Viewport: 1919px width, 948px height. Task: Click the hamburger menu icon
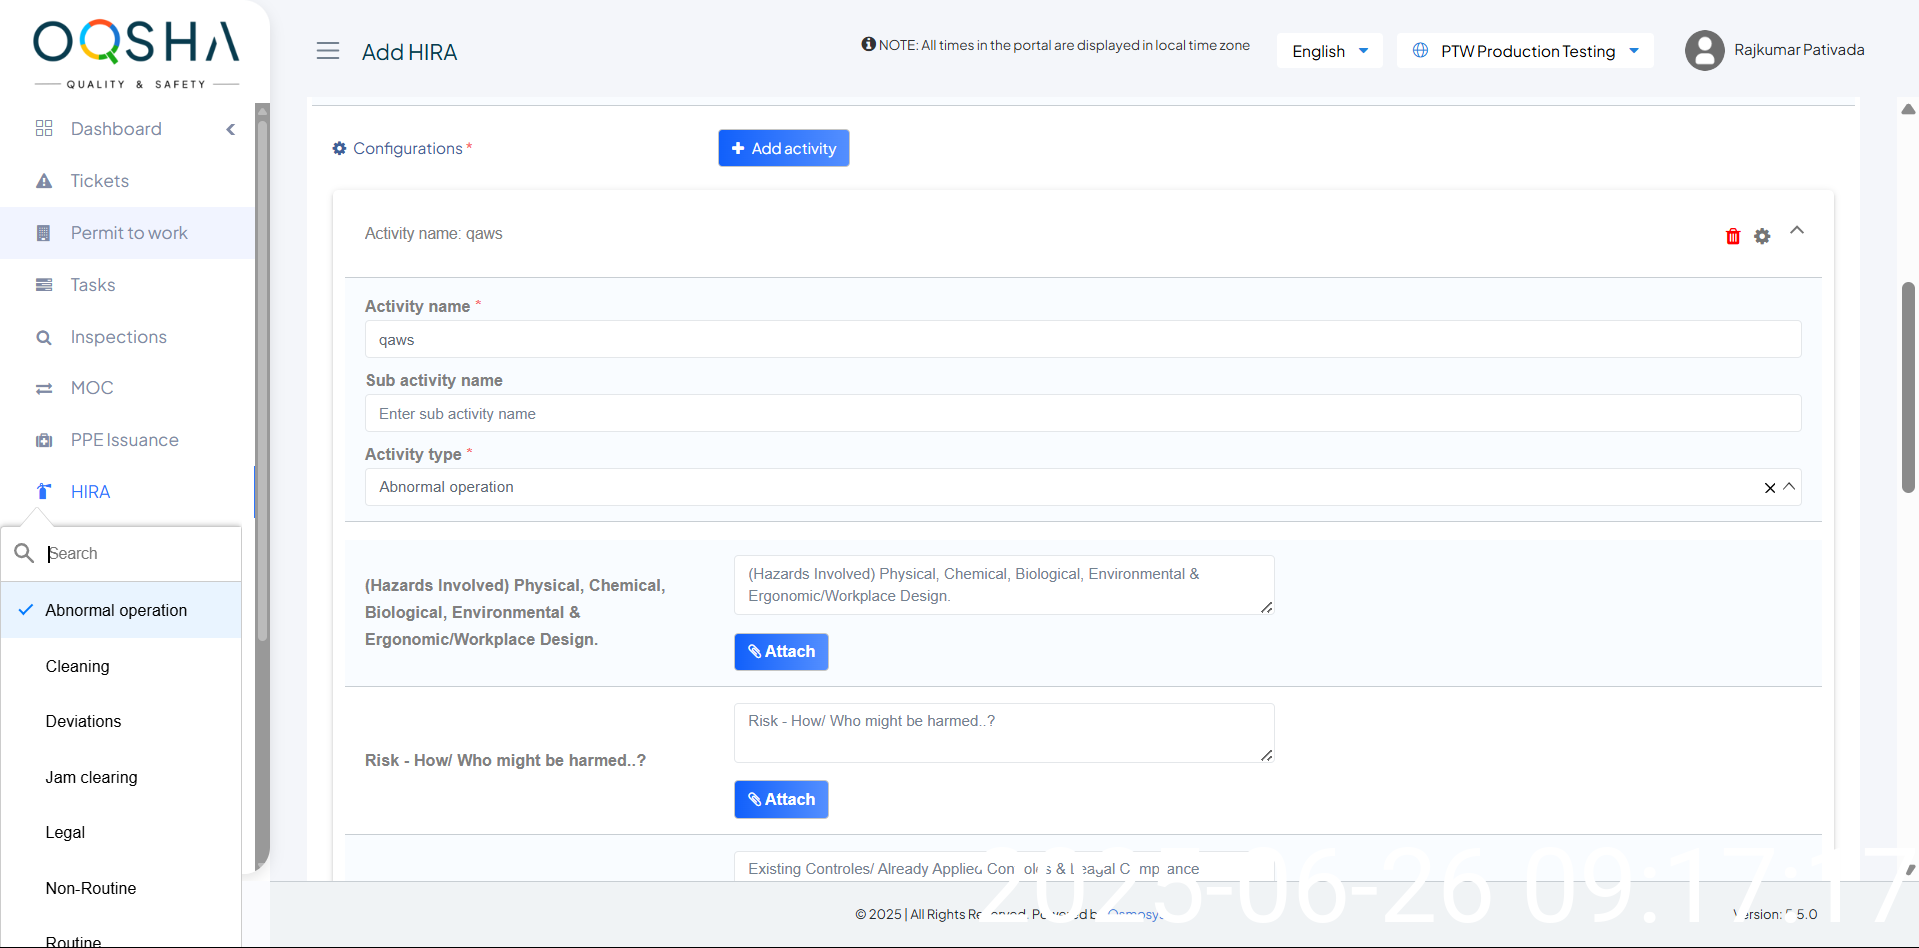tap(328, 51)
